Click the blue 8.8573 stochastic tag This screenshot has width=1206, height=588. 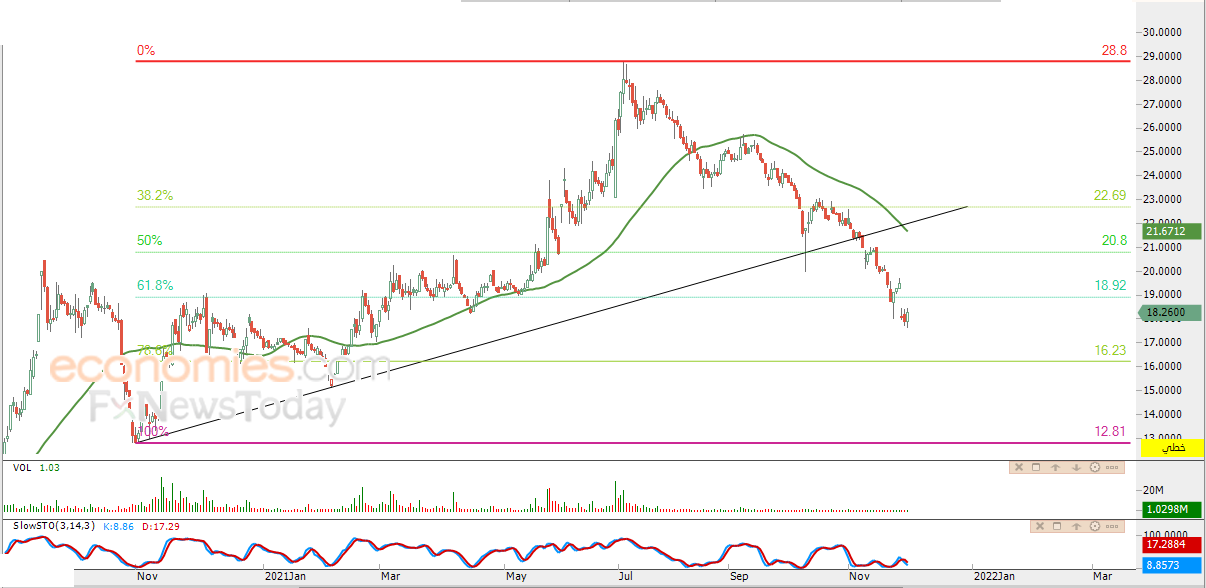tap(1173, 564)
